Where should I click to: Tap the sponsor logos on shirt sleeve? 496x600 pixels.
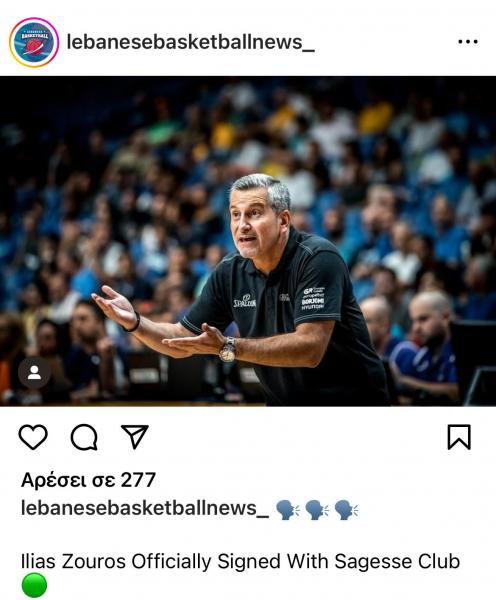tap(313, 298)
